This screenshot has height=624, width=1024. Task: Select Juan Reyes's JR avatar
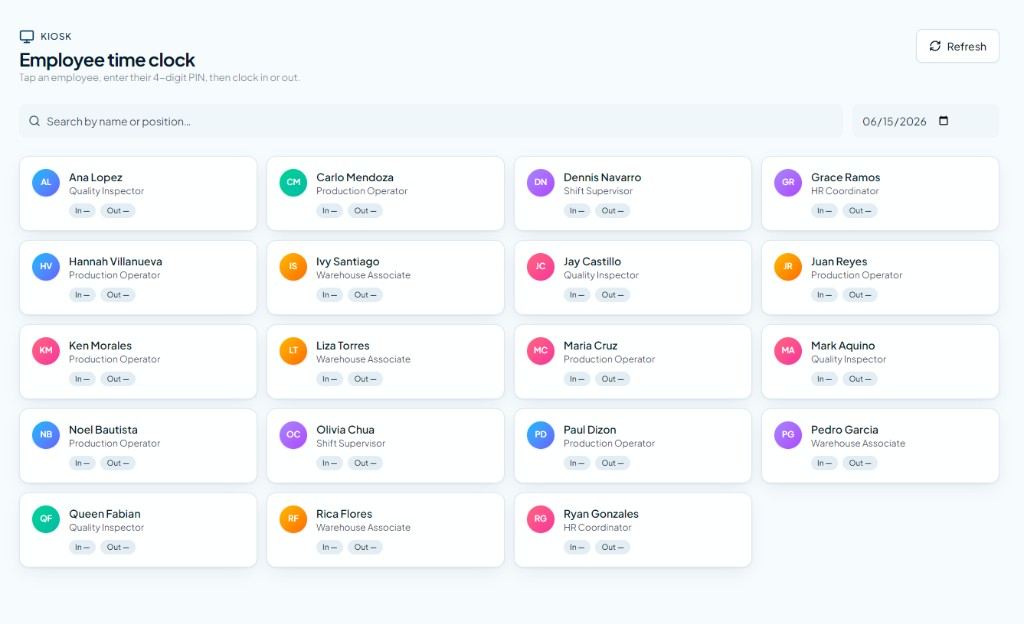pos(788,266)
